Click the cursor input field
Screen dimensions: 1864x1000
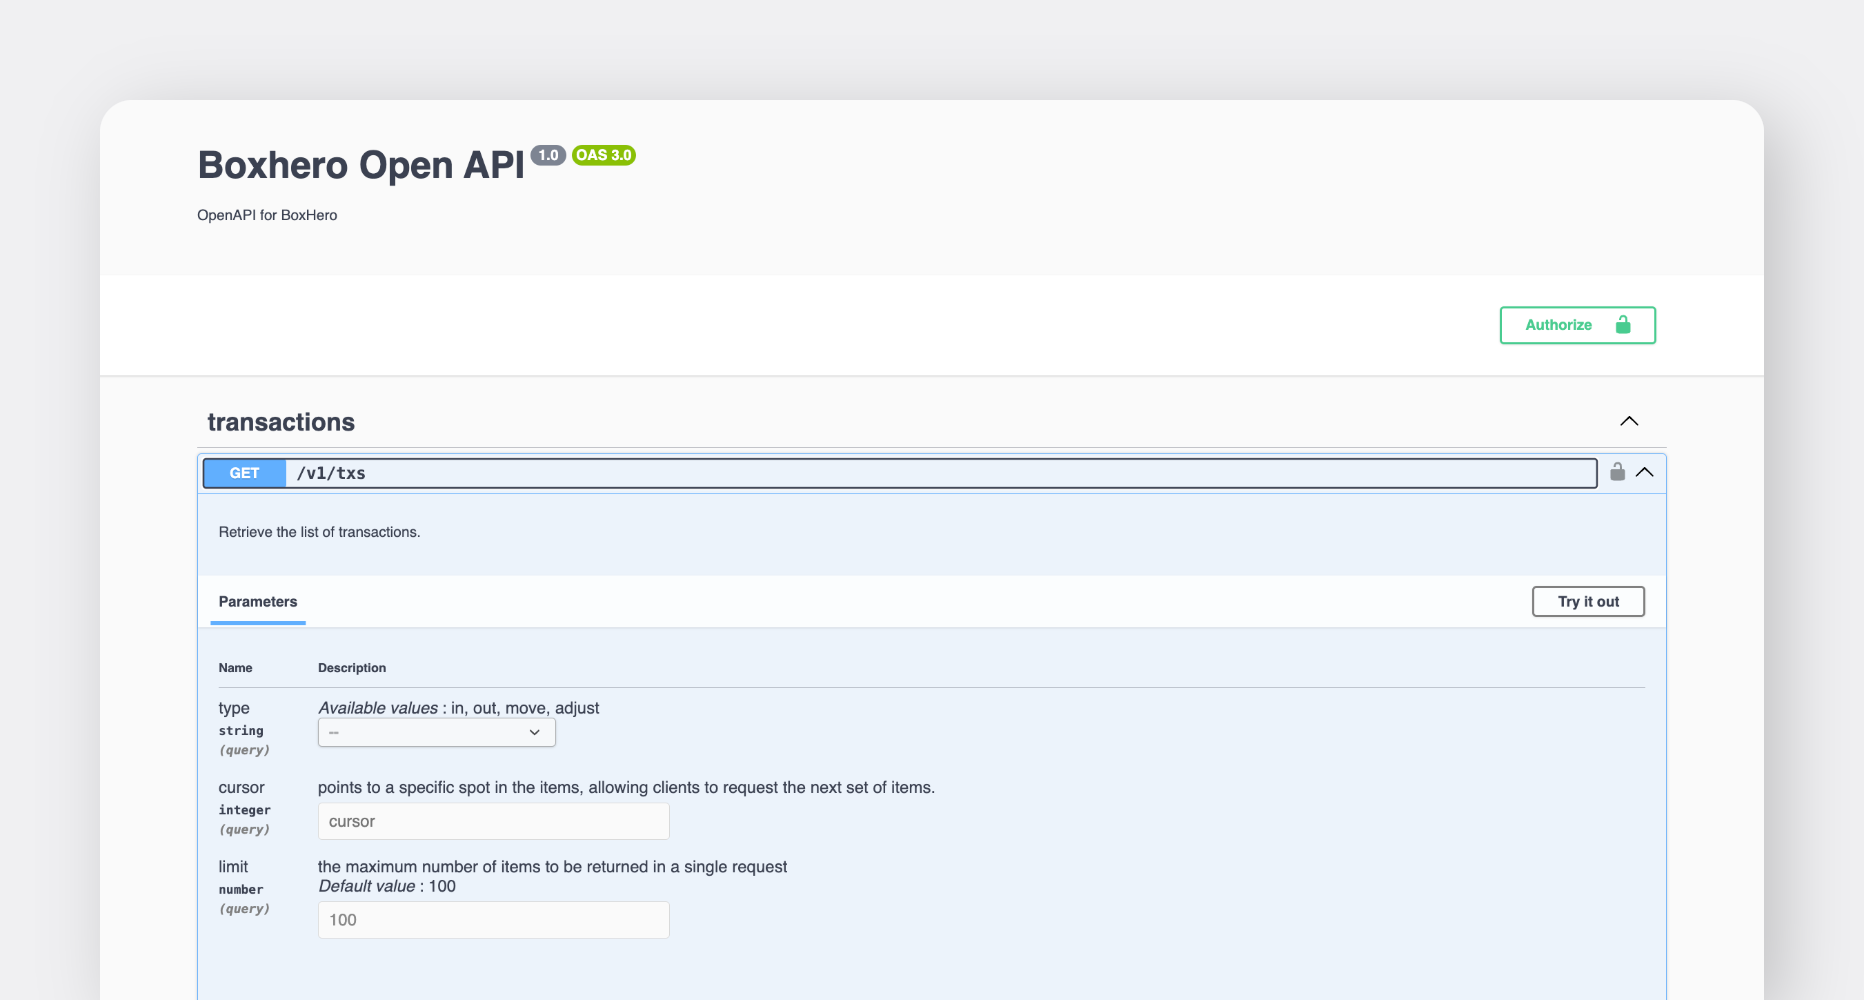point(493,820)
